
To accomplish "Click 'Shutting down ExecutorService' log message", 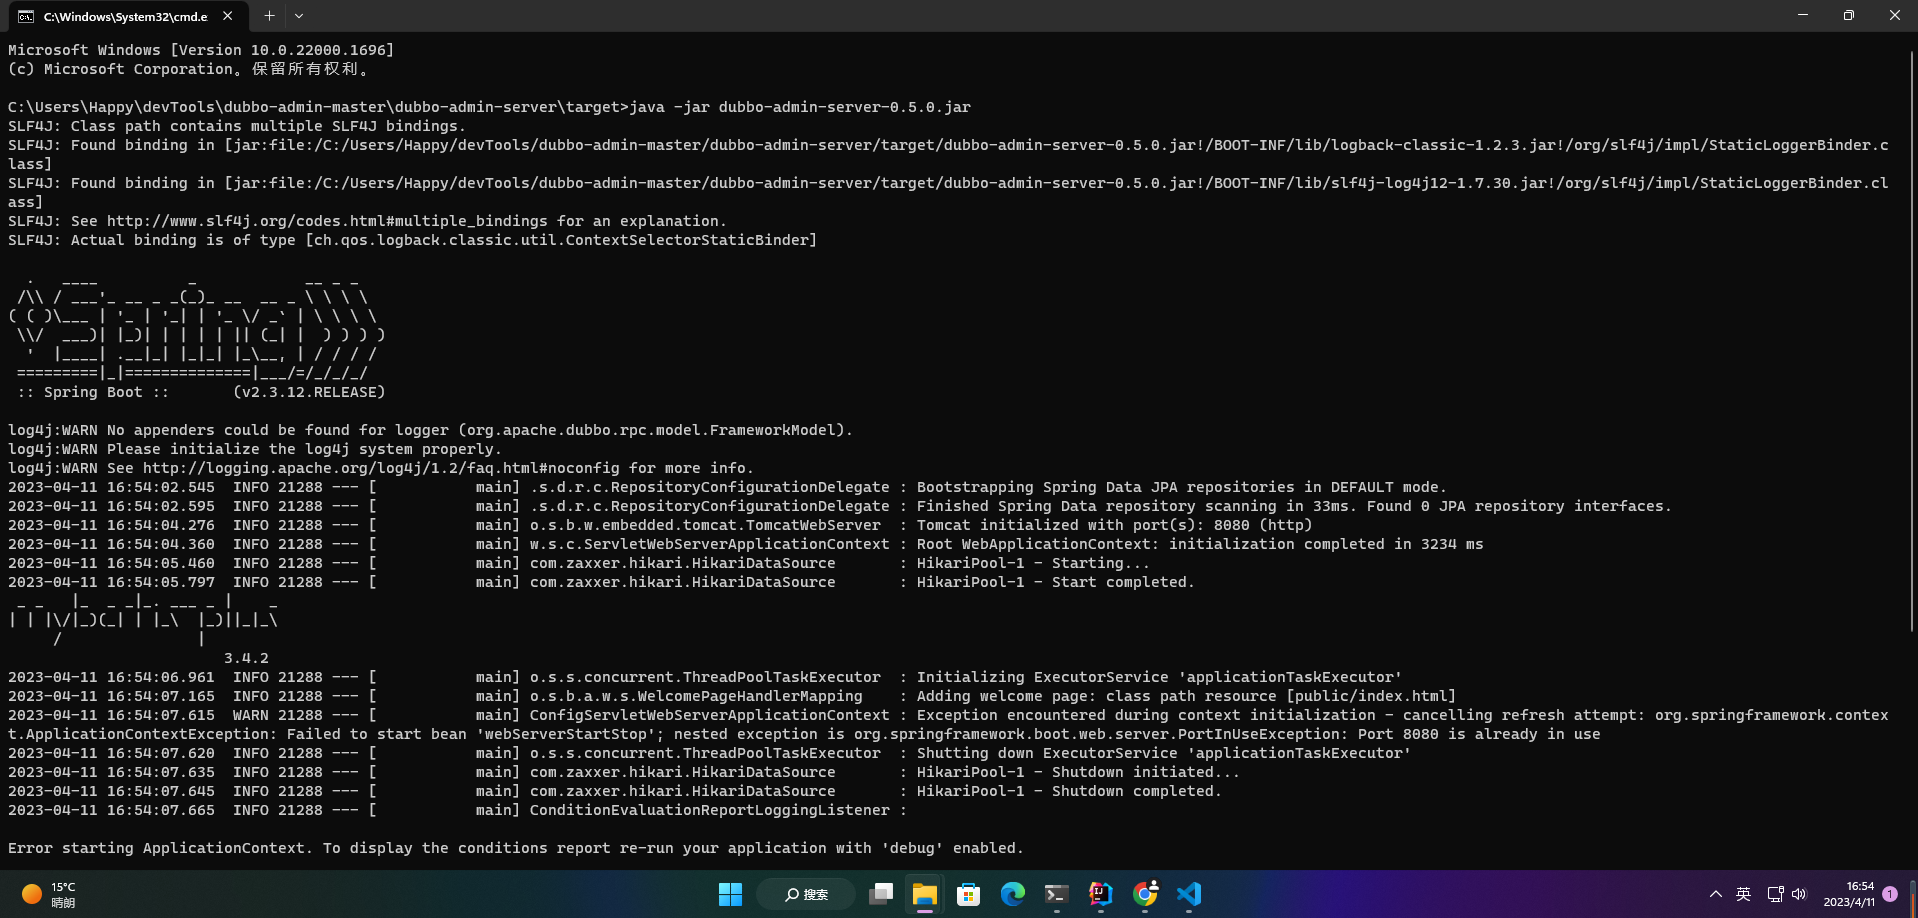I will pos(1164,753).
